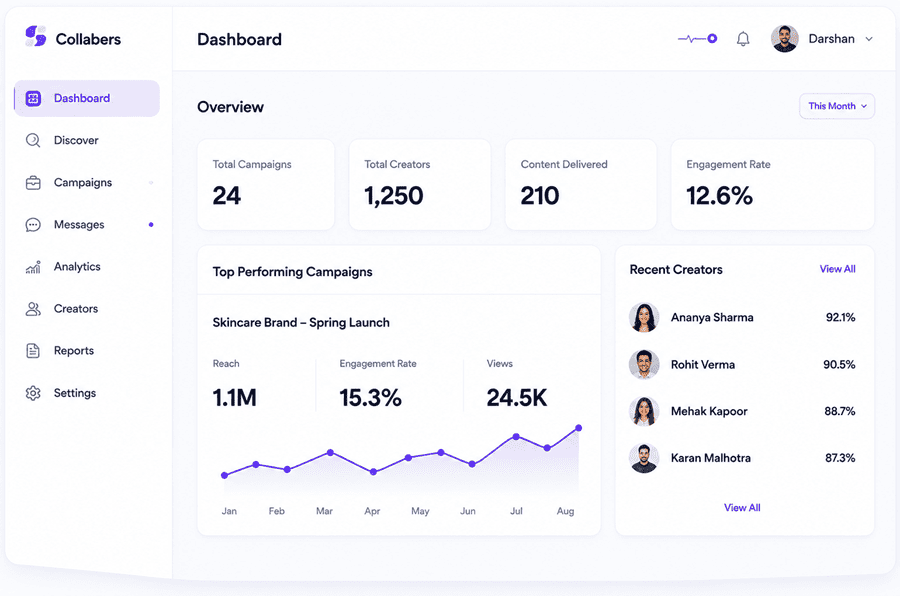
Task: Go to the Analytics menu label
Action: 77,266
